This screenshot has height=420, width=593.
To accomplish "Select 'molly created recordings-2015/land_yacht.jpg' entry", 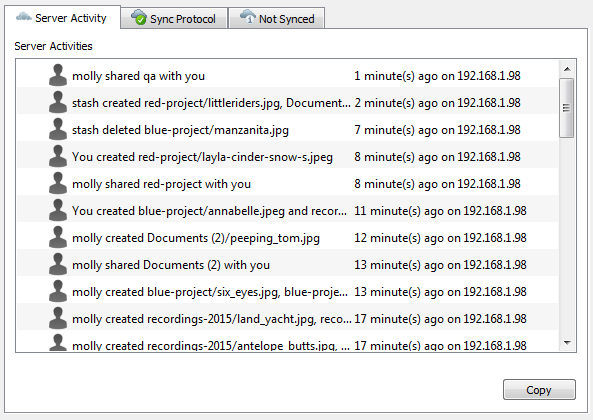I will coord(287,319).
